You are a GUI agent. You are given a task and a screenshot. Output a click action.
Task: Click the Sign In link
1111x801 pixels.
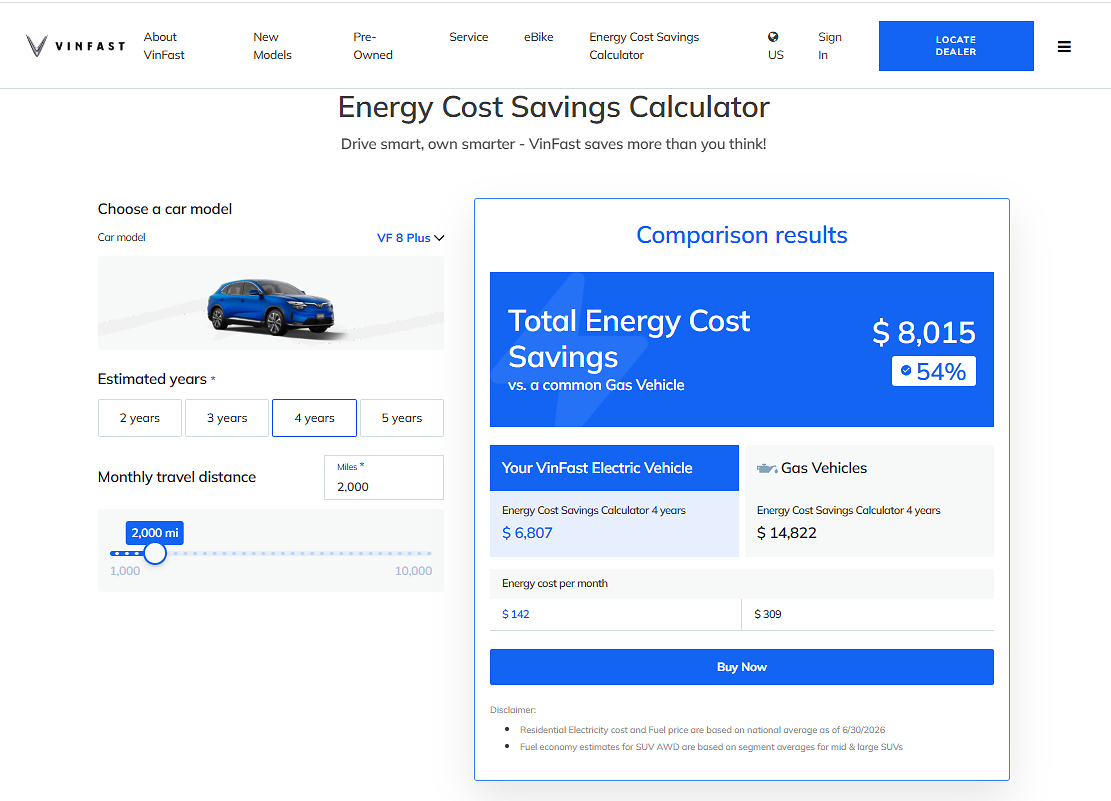pyautogui.click(x=830, y=46)
